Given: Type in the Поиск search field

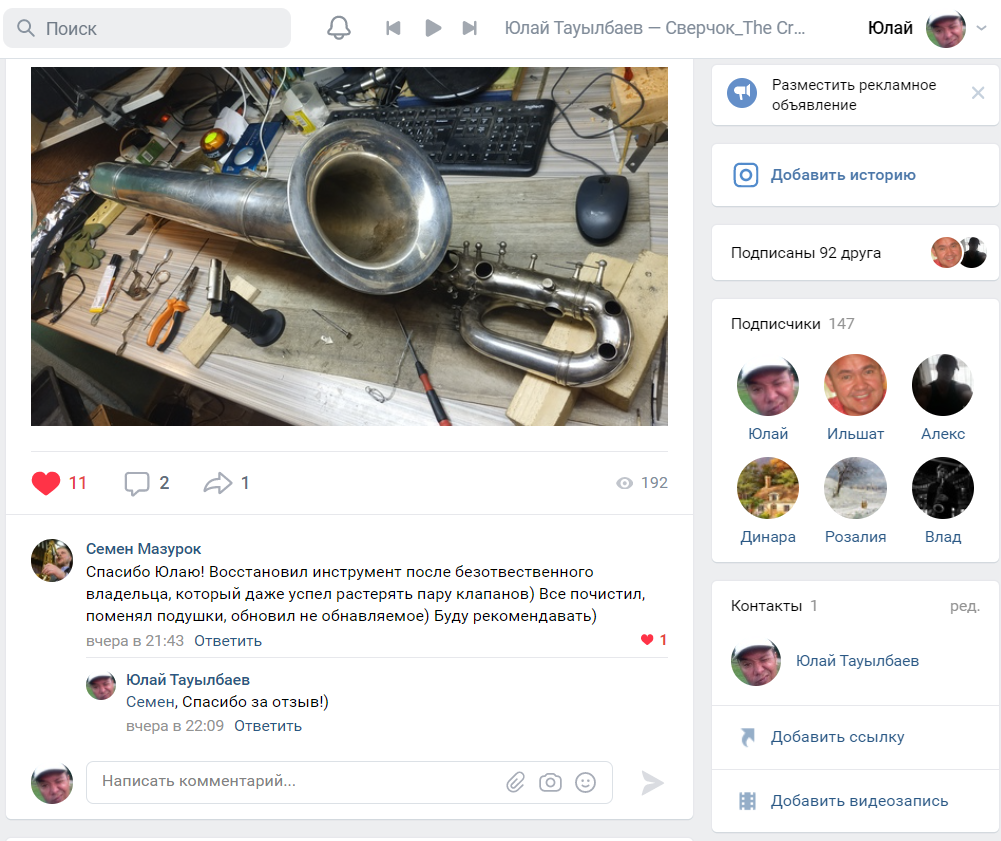Looking at the screenshot, I should [160, 28].
